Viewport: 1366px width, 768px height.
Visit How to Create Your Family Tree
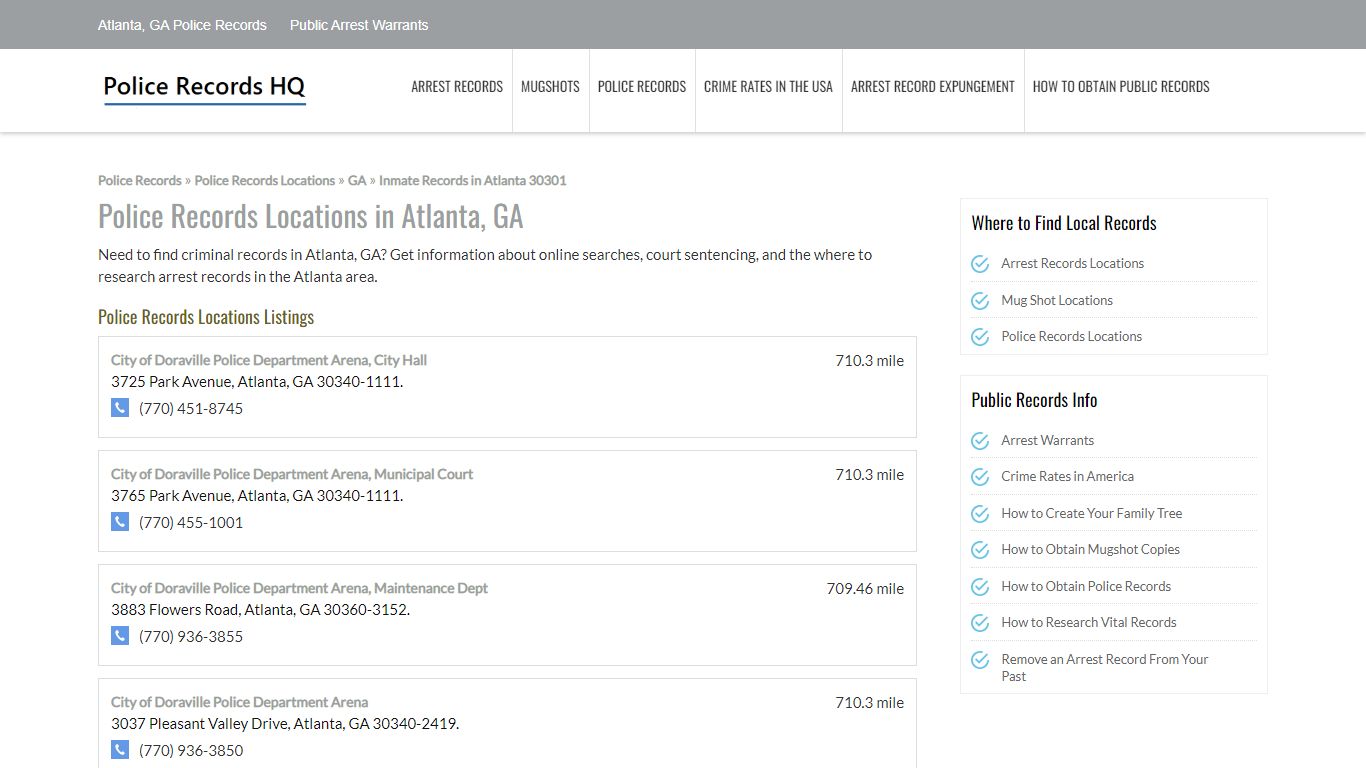pos(1092,513)
